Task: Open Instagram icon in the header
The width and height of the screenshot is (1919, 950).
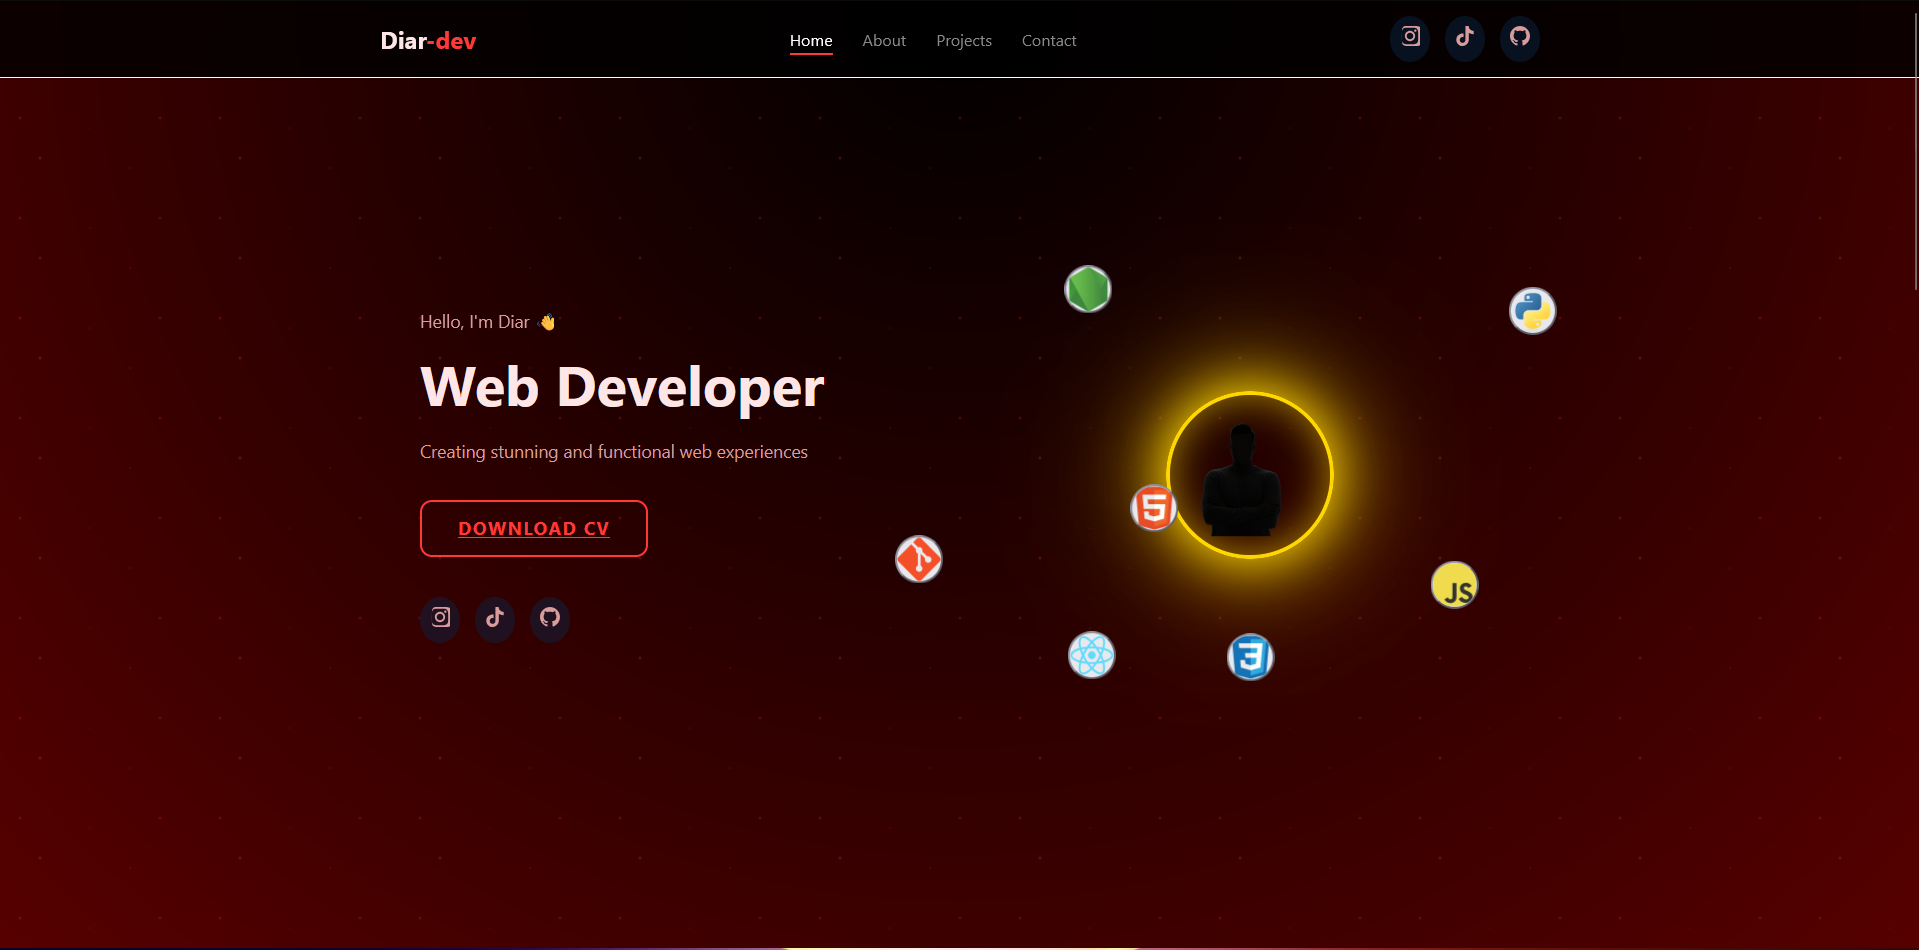Action: [x=1410, y=38]
